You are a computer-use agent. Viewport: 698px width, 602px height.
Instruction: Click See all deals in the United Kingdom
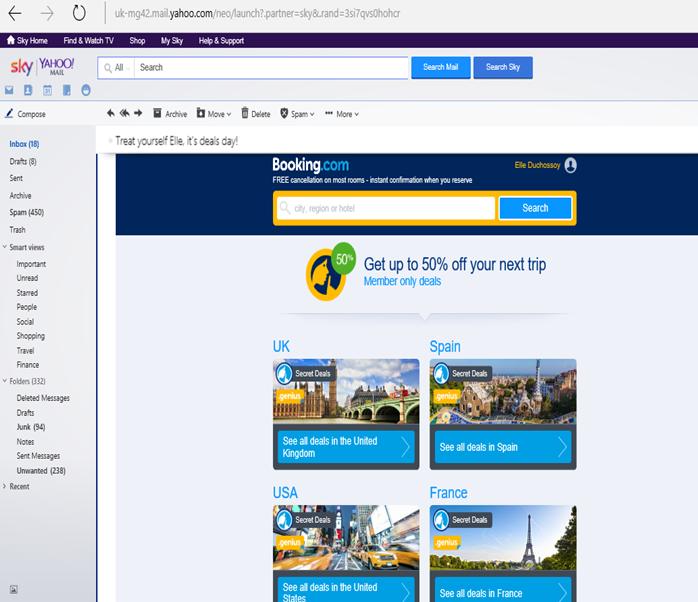[x=346, y=447]
